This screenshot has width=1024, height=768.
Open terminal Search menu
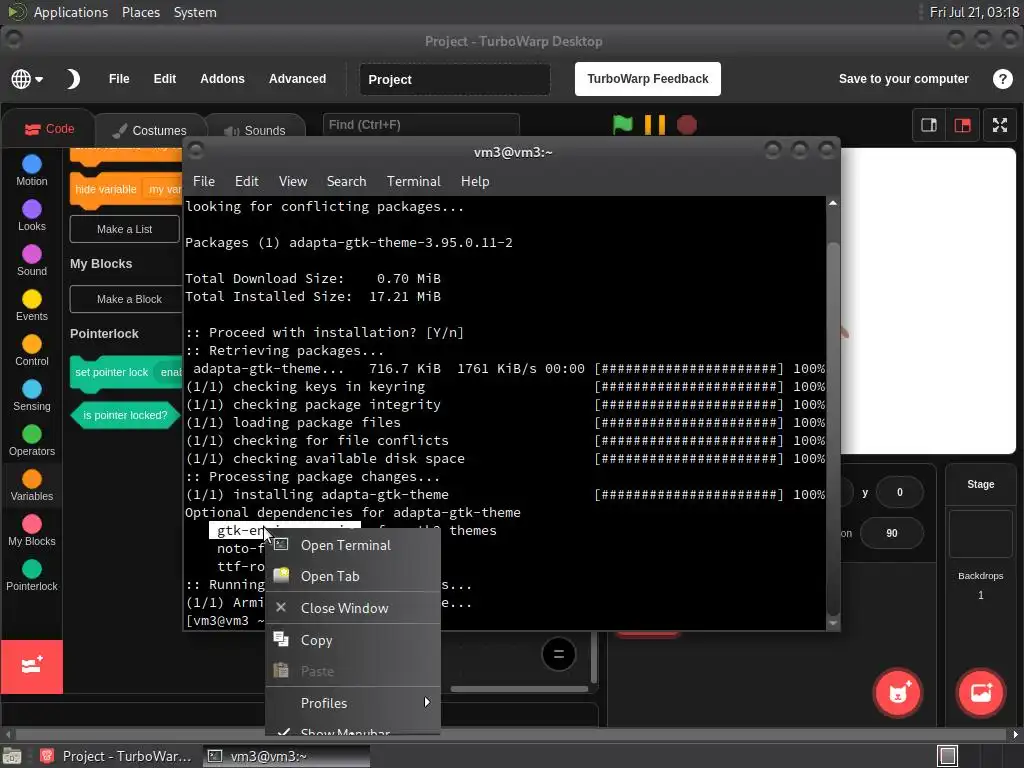346,181
